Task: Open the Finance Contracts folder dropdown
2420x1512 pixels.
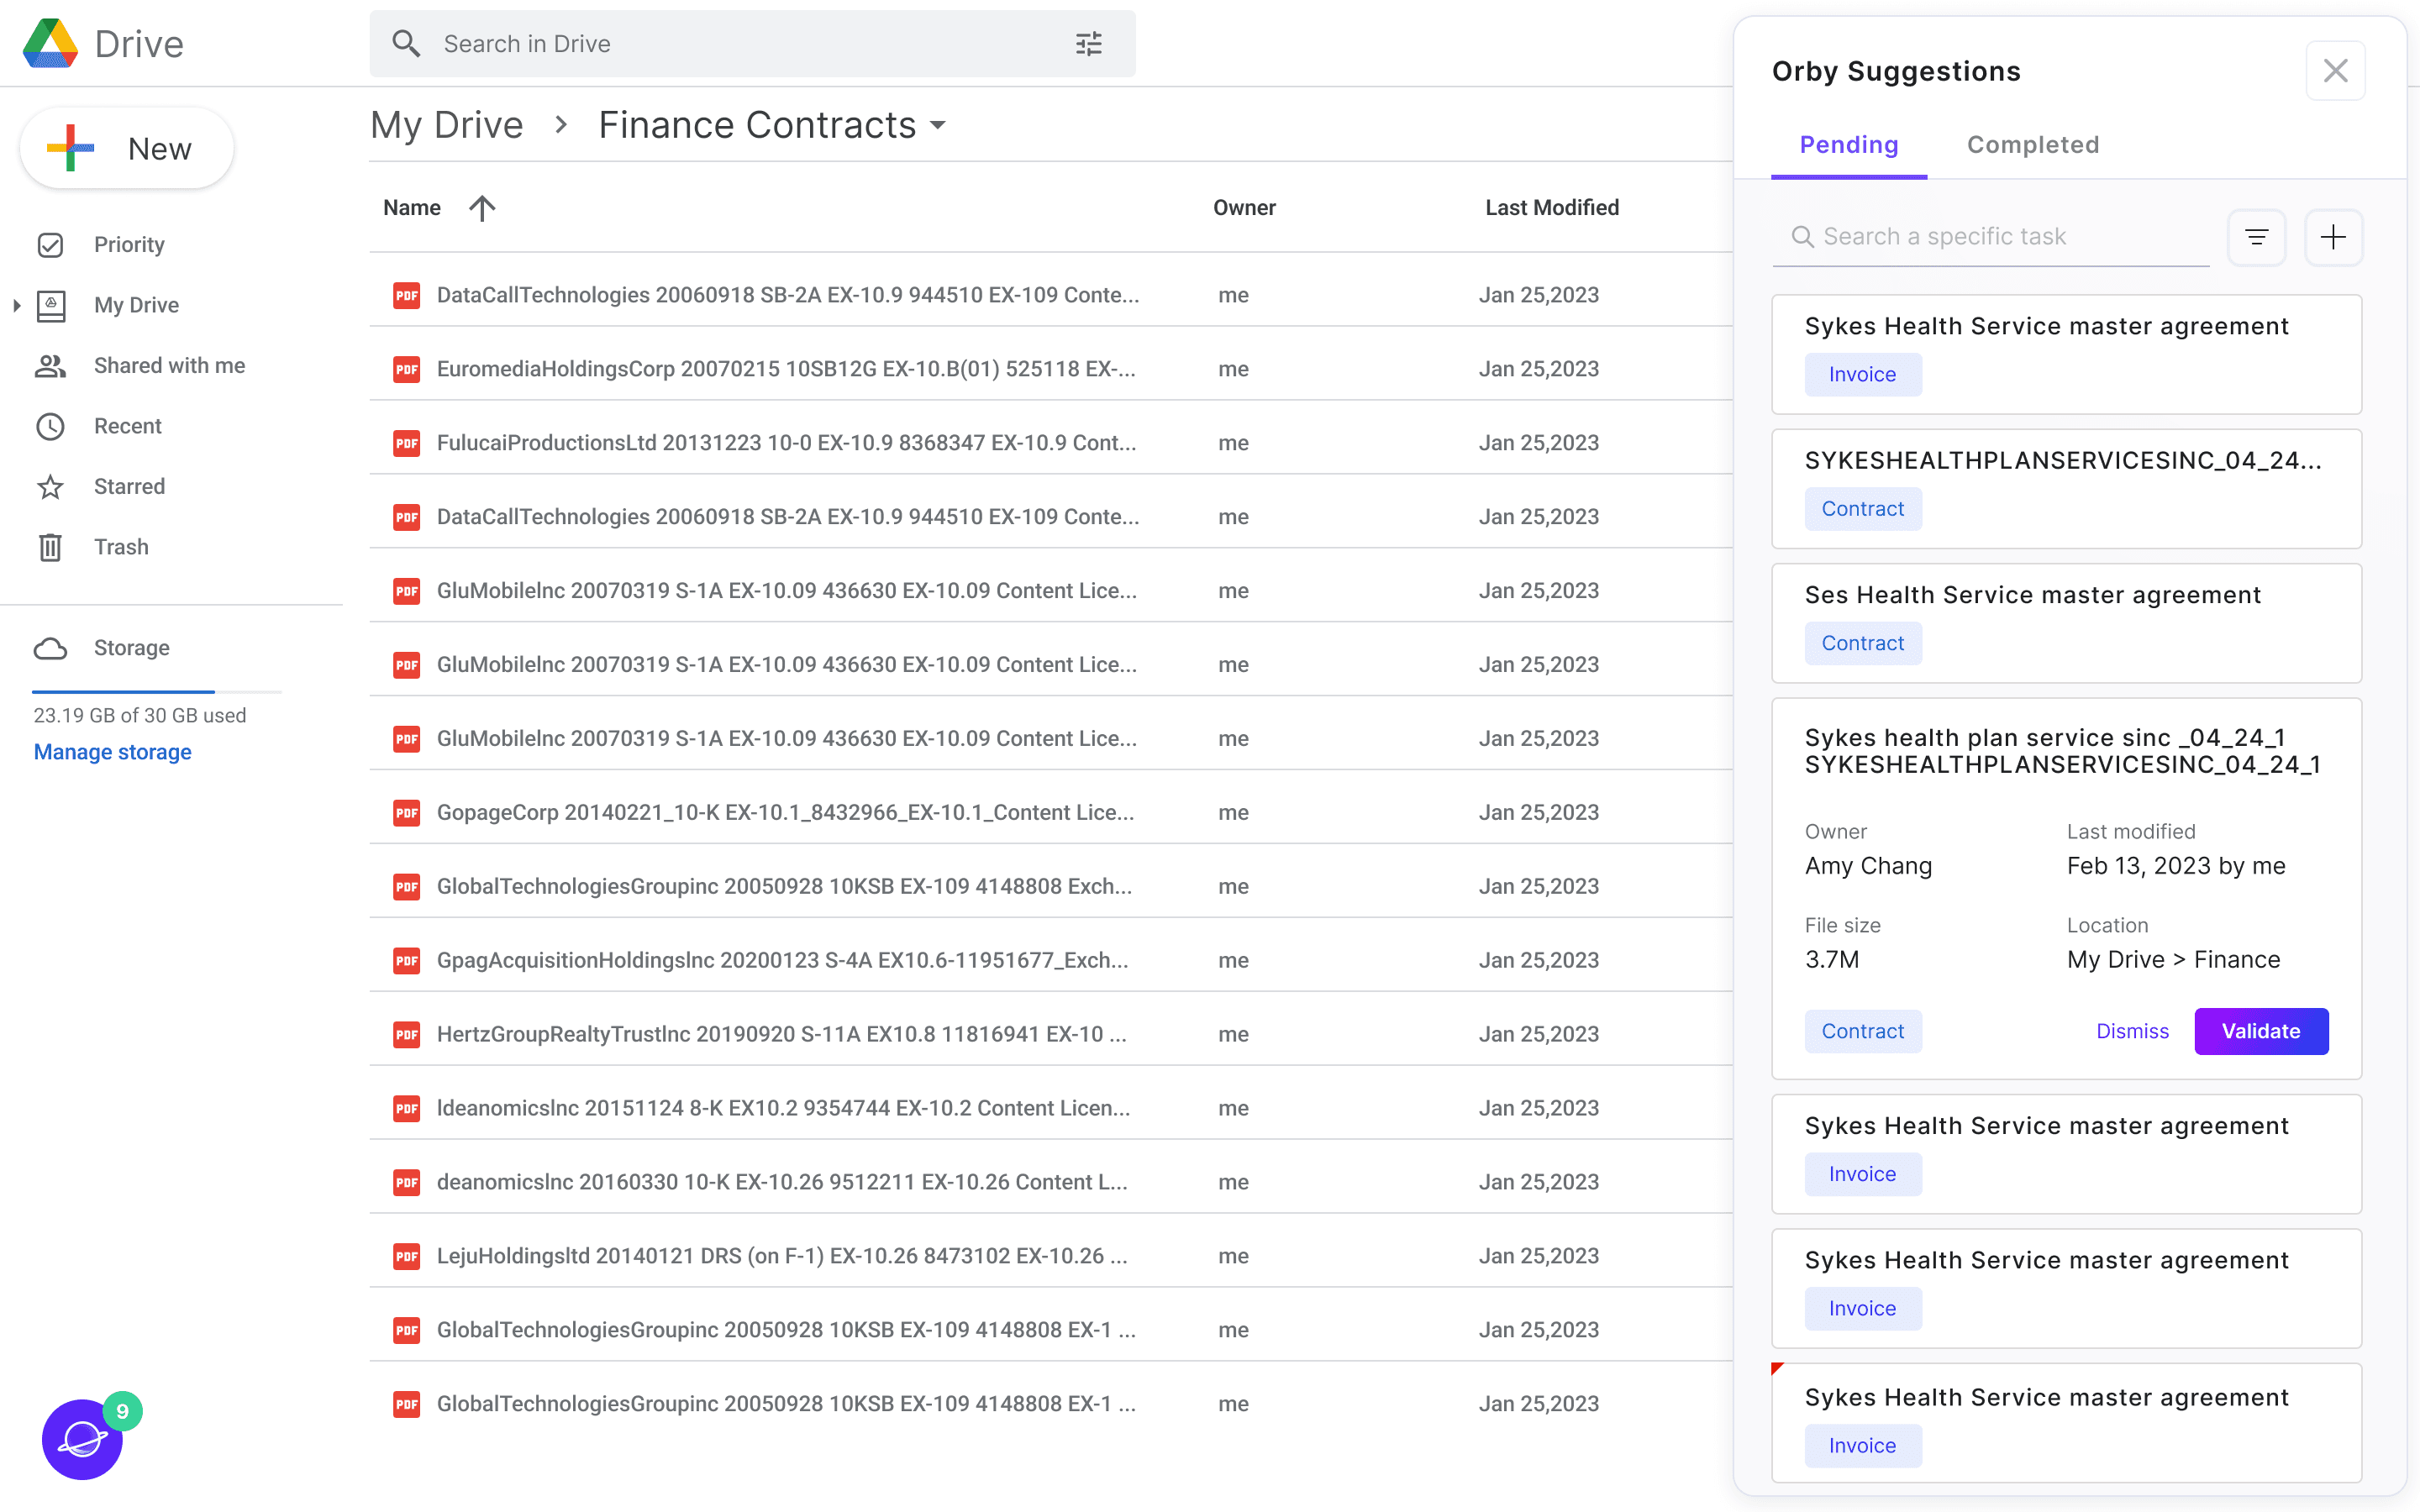Action: click(938, 126)
